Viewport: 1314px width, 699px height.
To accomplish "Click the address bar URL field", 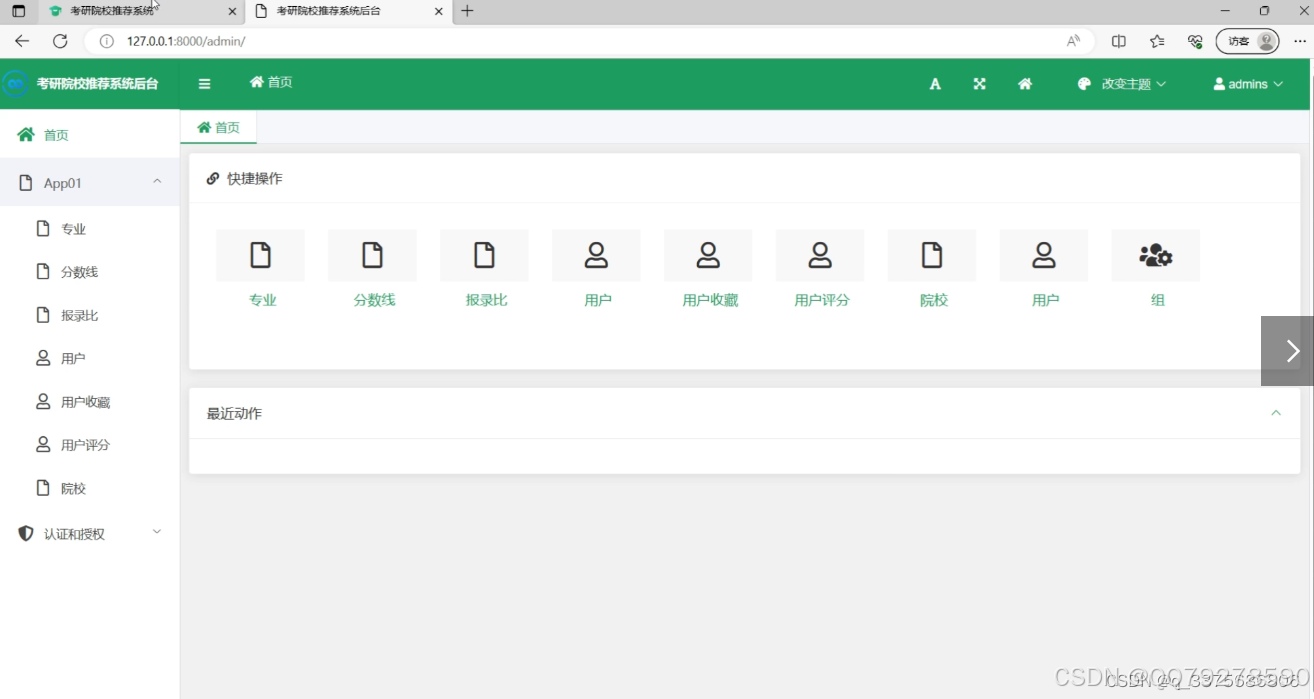I will coord(590,41).
